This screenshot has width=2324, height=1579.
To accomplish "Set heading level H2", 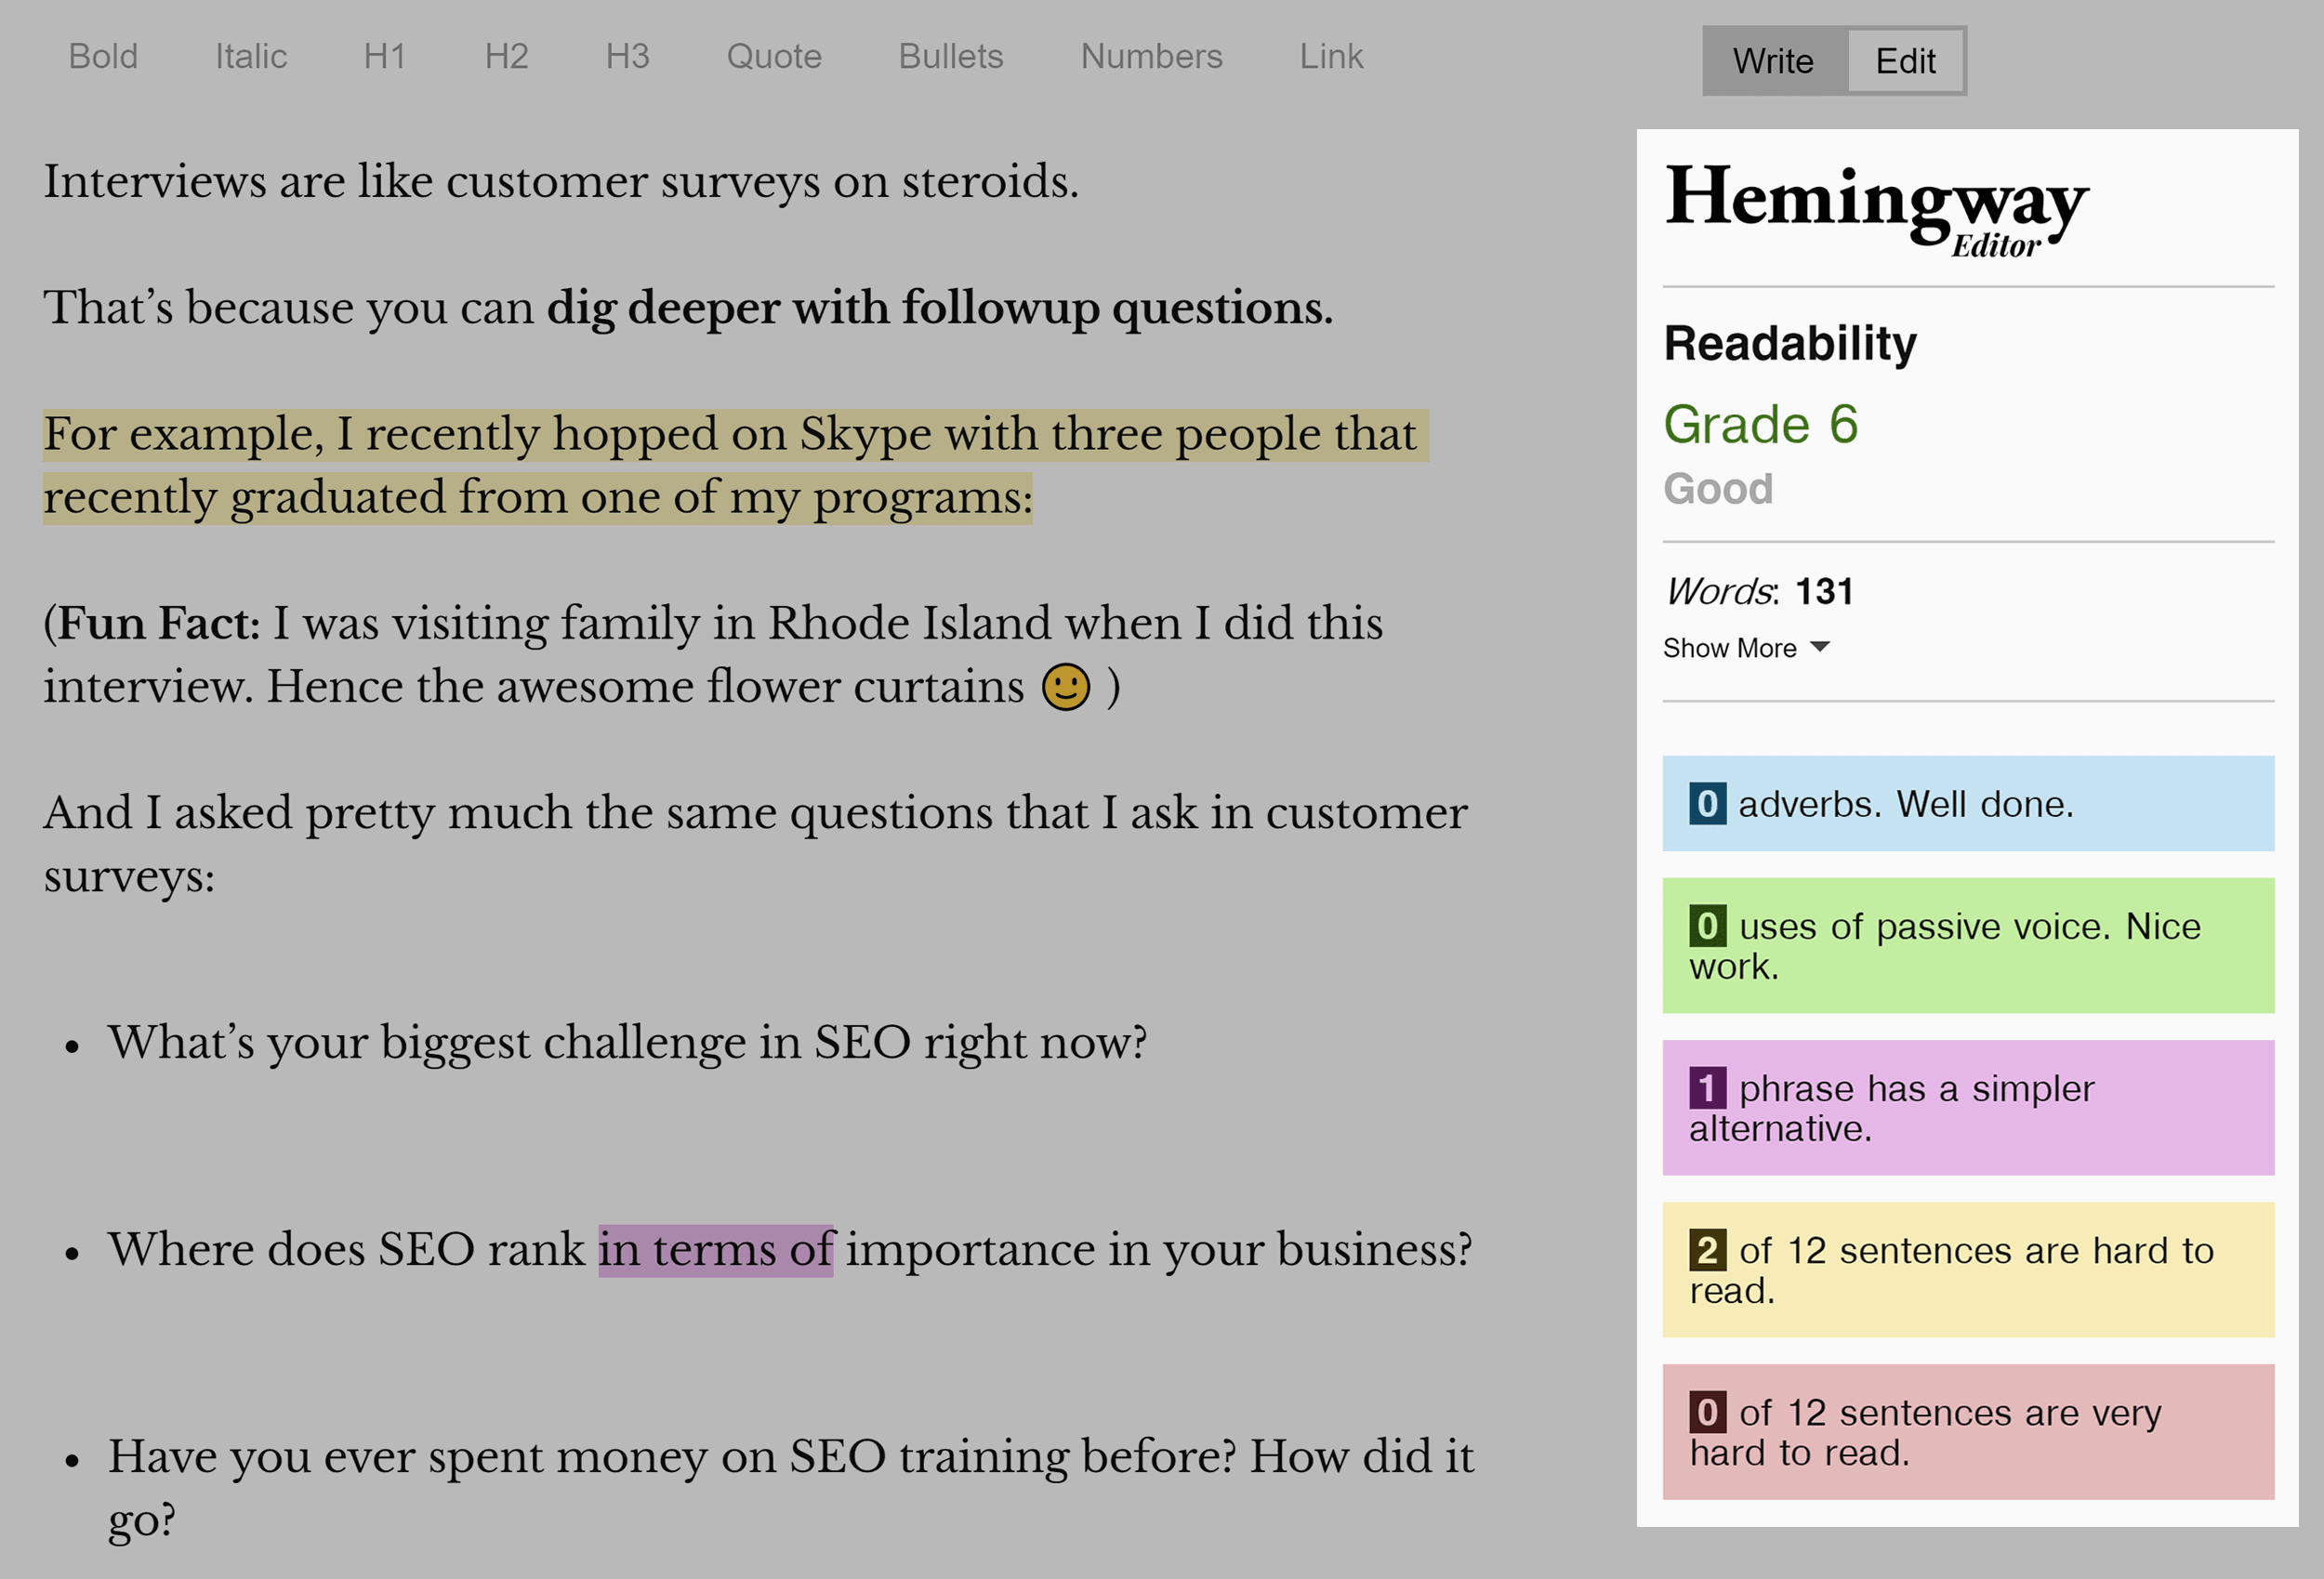I will tap(506, 57).
